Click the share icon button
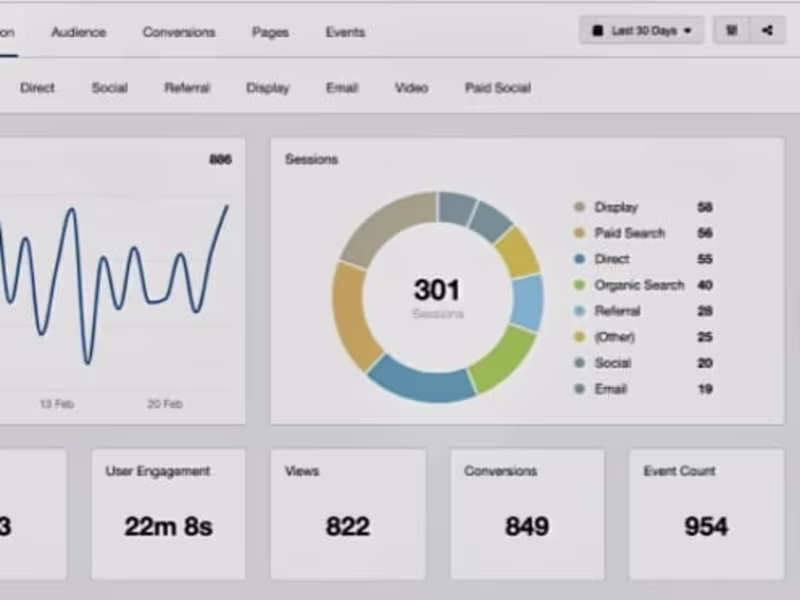Image resolution: width=800 pixels, height=600 pixels. 767,31
